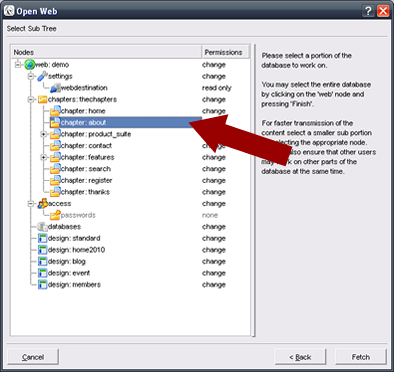Click the icon of chapter: features
Image resolution: width=394 pixels, height=372 pixels.
[55, 157]
